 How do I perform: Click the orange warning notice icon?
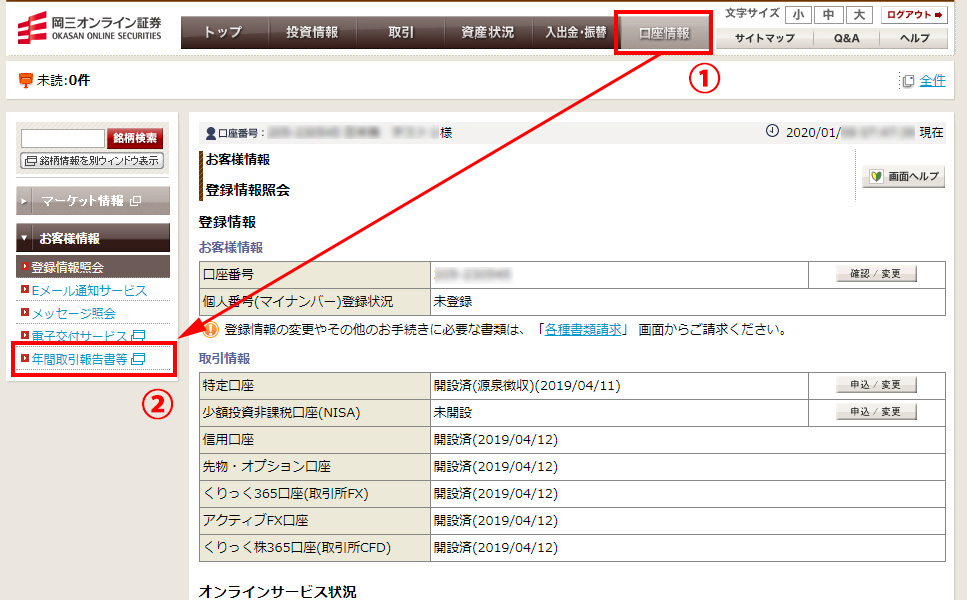click(x=210, y=330)
